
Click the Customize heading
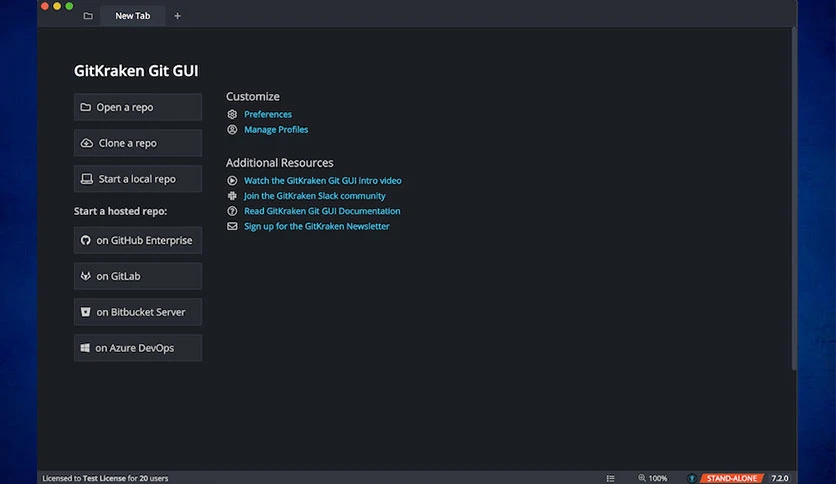click(x=253, y=96)
